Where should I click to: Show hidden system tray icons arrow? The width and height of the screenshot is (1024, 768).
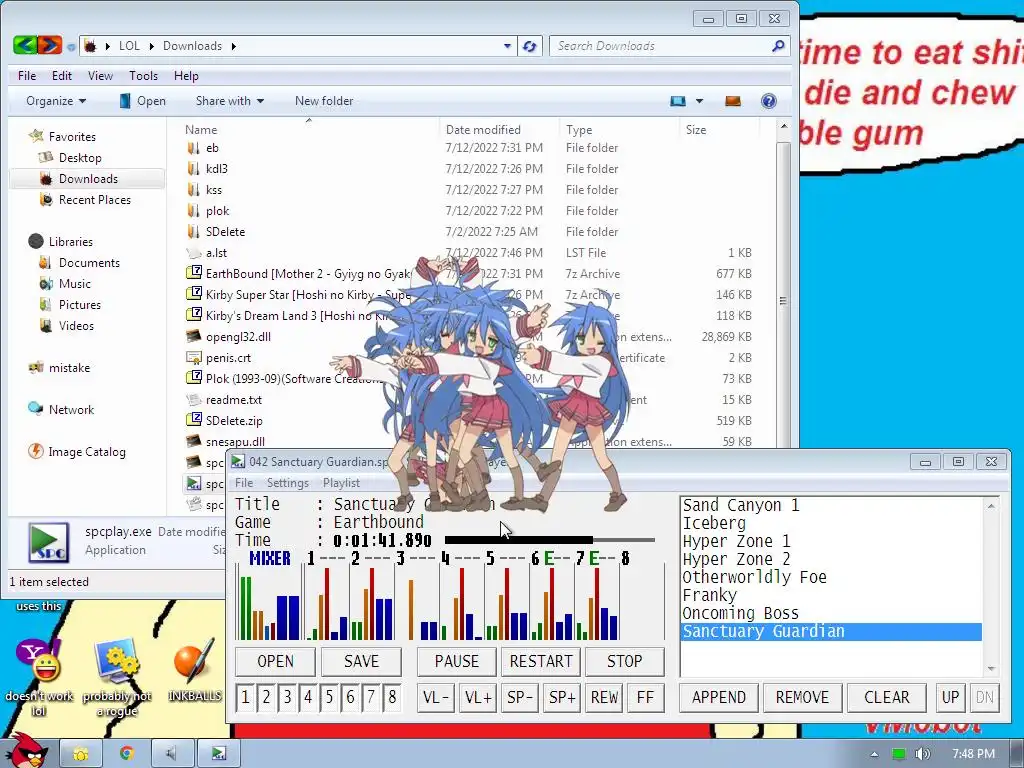click(874, 754)
